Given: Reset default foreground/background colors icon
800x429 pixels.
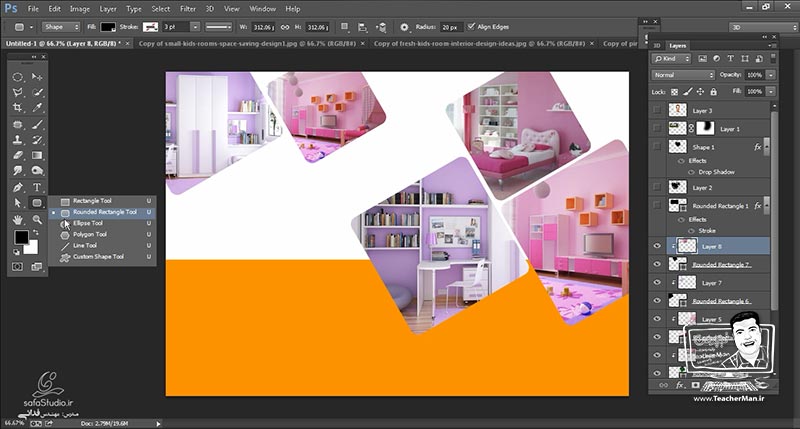Looking at the screenshot, I should 16,251.
